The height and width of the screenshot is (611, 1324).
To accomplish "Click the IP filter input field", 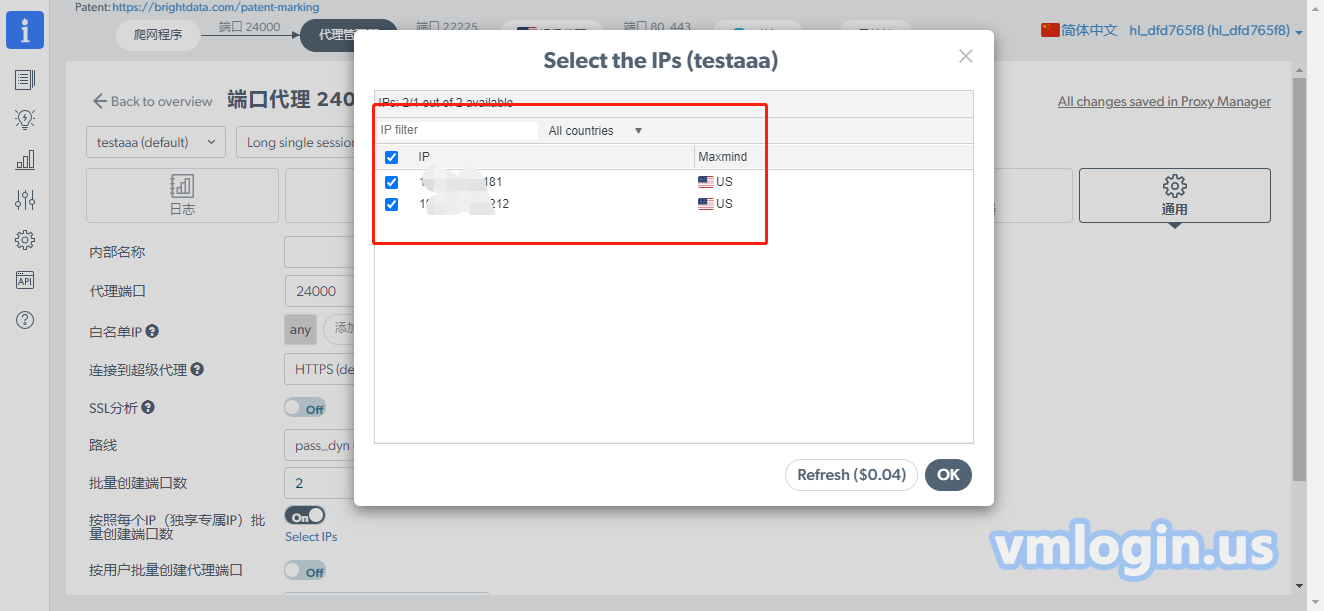I will pyautogui.click(x=457, y=130).
